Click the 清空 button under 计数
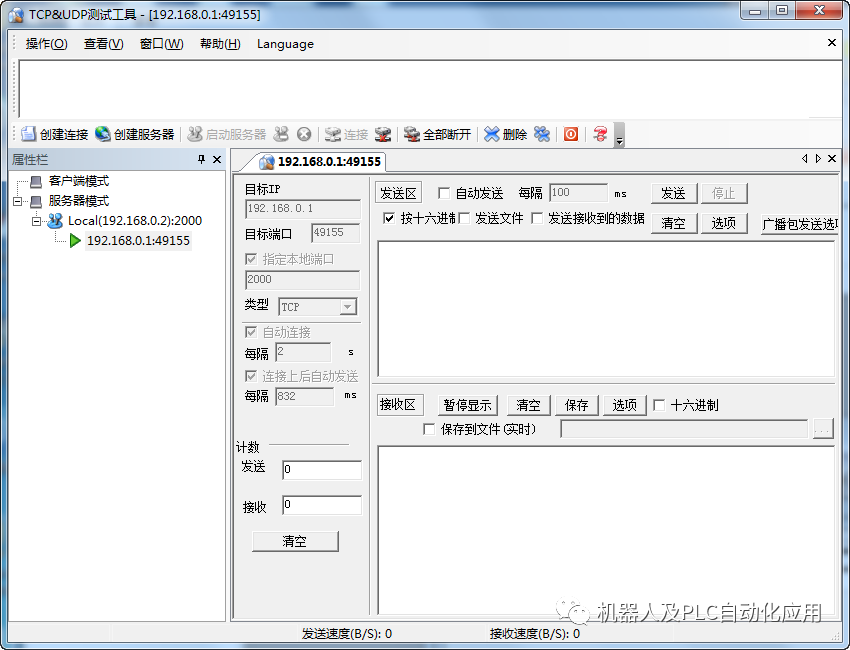 coord(295,541)
